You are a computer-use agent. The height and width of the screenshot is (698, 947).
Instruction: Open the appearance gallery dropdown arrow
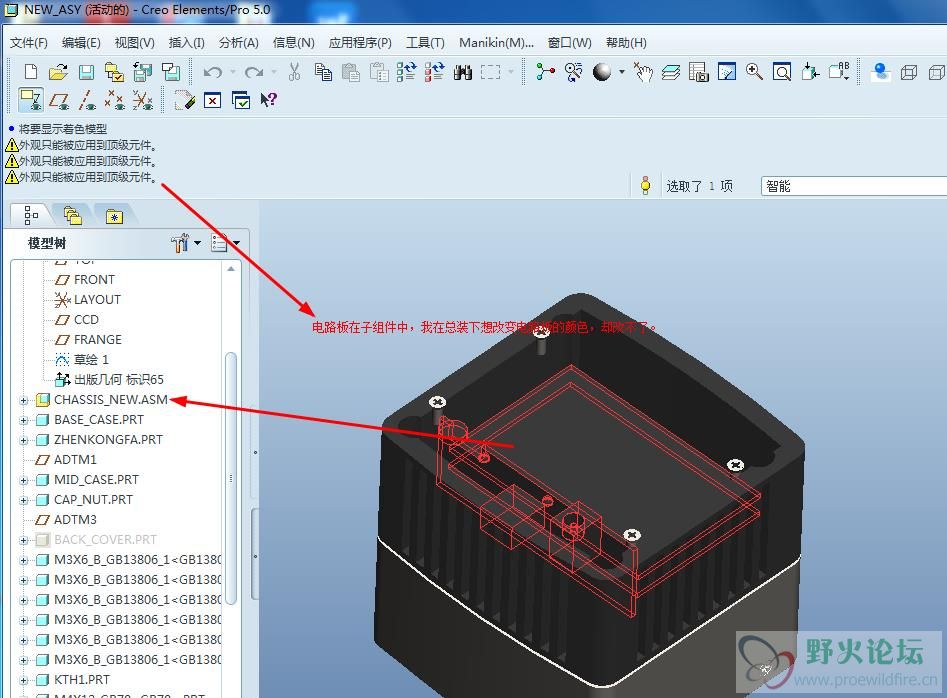(x=621, y=72)
